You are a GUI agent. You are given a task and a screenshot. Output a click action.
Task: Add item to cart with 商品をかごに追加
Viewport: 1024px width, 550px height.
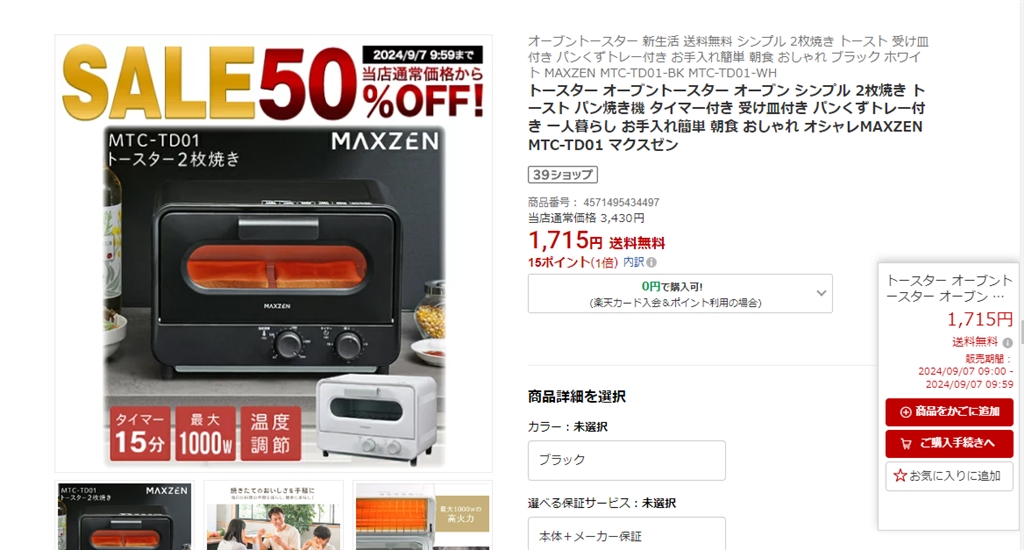pos(949,412)
